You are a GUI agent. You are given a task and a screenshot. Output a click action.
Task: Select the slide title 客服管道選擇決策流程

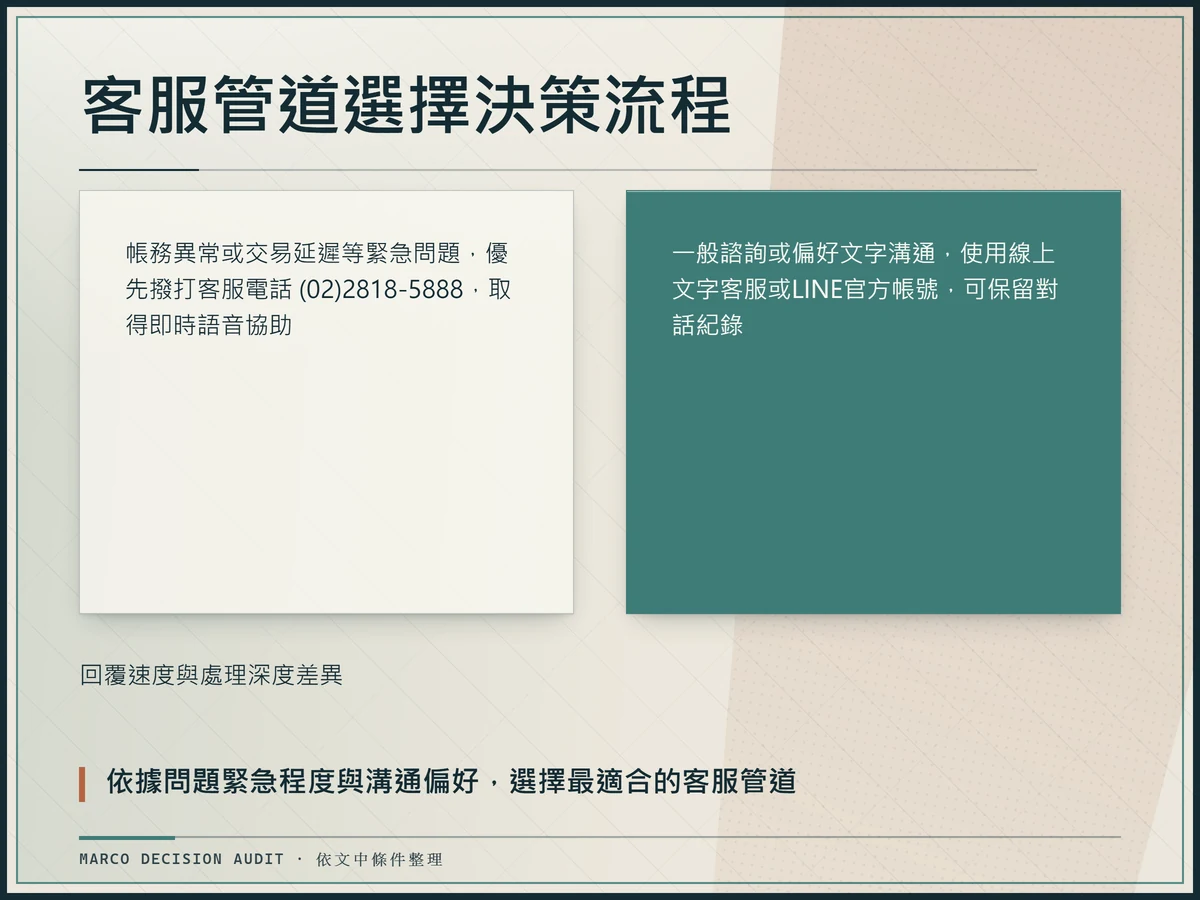click(x=406, y=106)
